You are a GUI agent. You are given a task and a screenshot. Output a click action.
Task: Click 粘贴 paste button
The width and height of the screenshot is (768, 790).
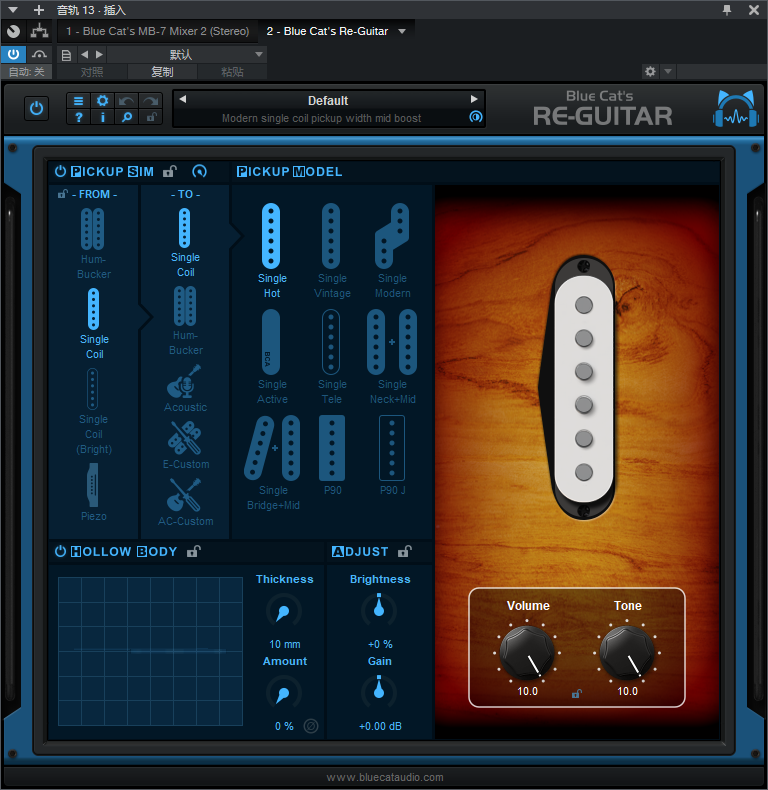tap(232, 72)
